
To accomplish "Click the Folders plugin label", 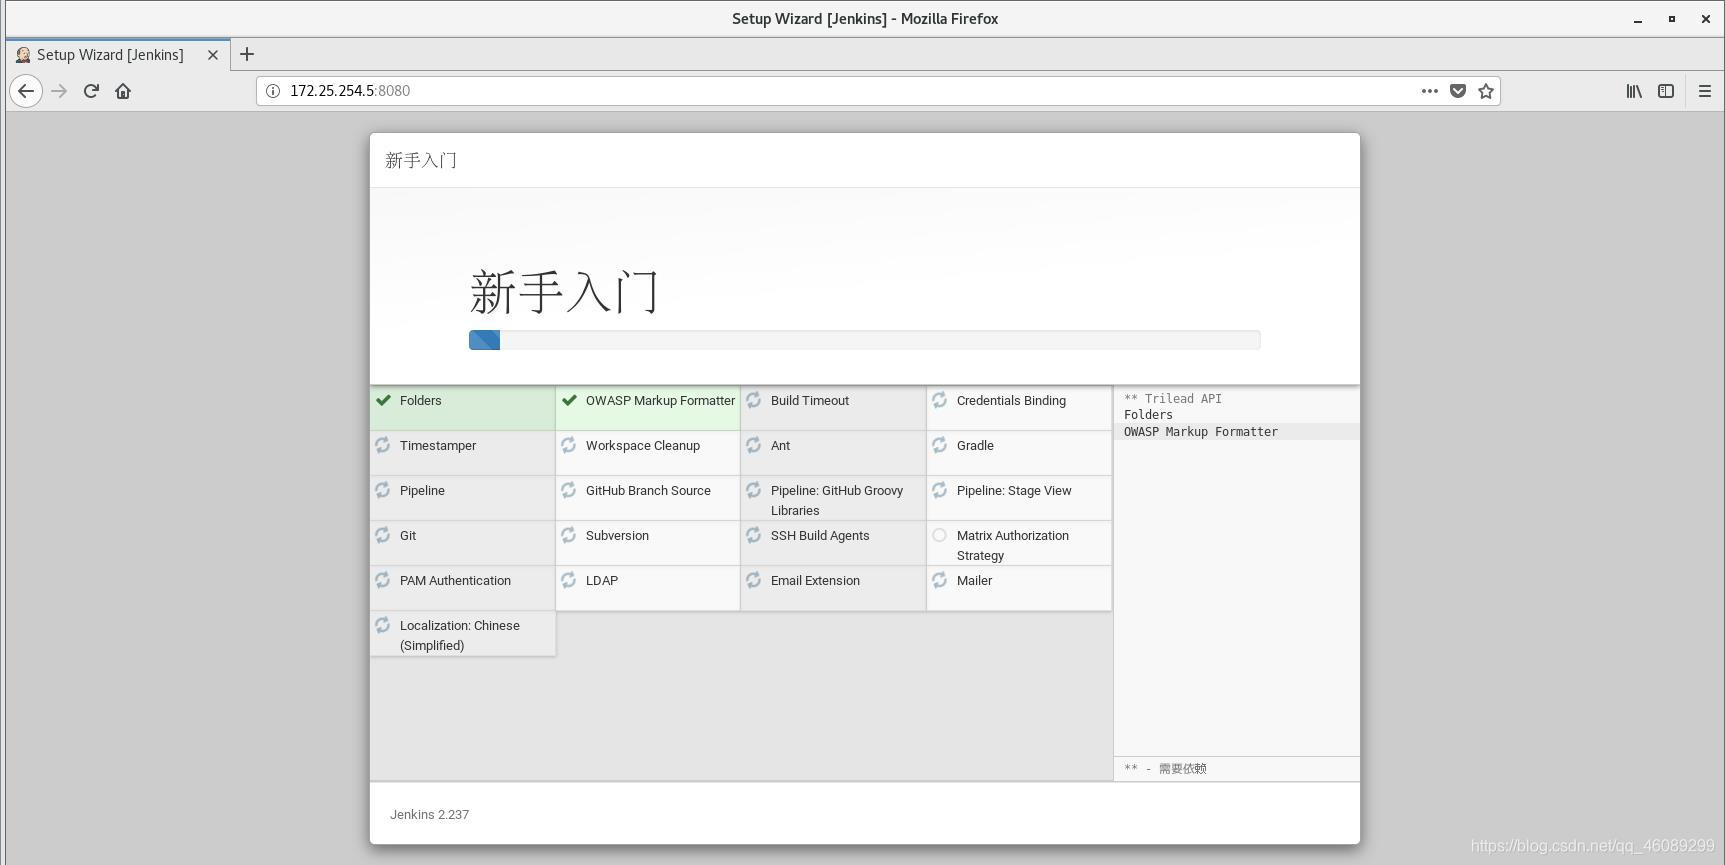I will click(x=420, y=401).
